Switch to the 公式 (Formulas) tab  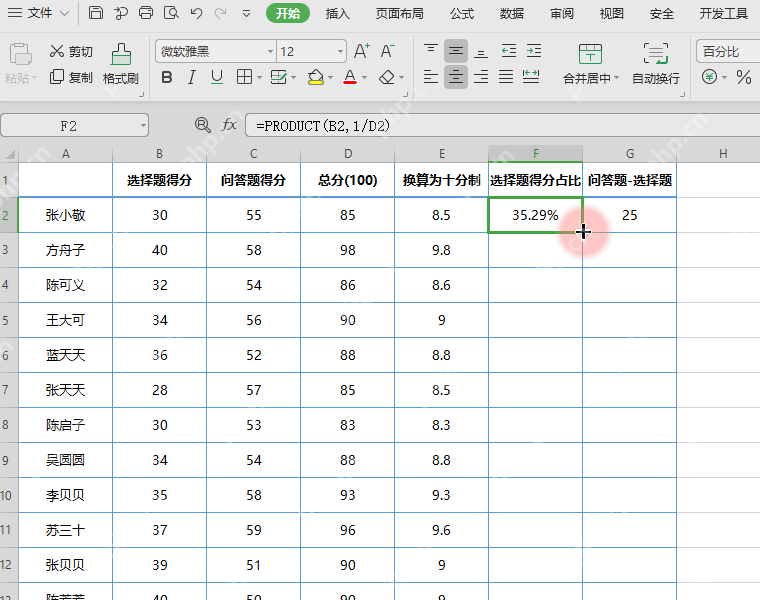tap(461, 14)
